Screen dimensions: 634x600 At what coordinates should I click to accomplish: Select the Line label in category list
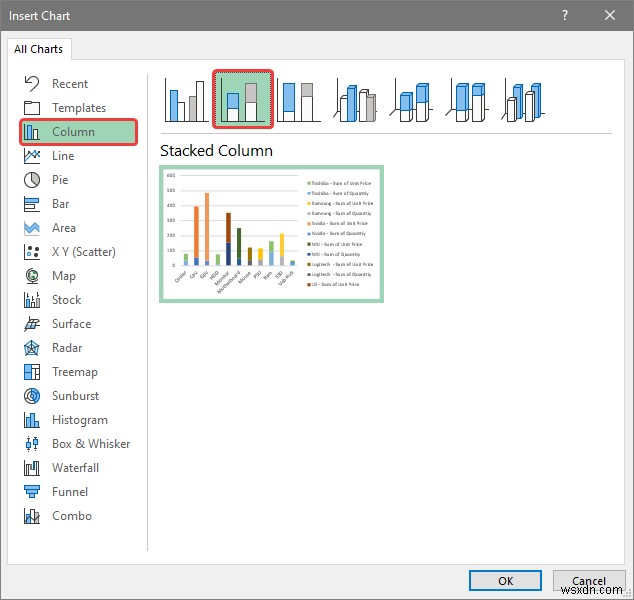63,156
